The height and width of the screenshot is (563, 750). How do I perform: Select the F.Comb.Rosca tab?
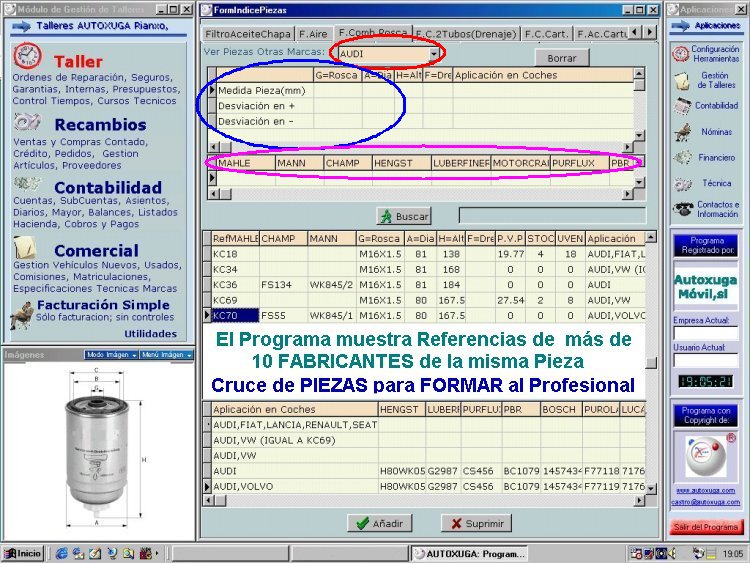(x=373, y=31)
